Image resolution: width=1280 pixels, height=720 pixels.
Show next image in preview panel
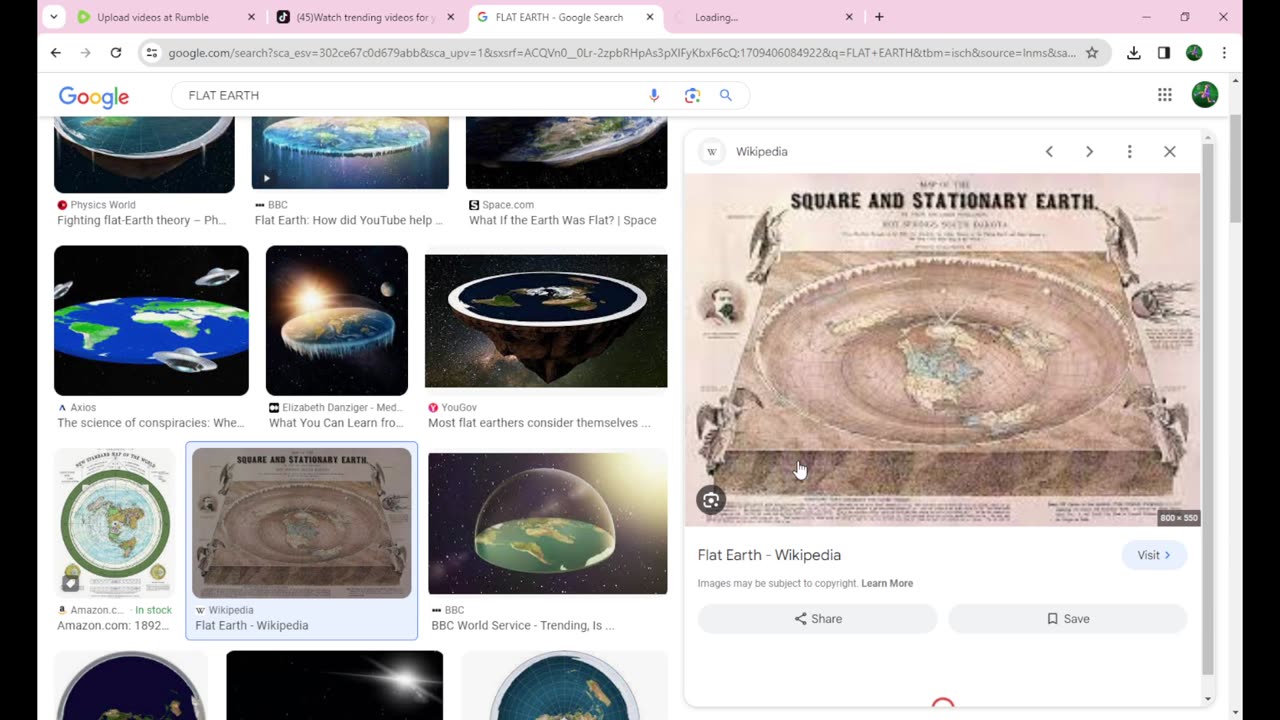(x=1089, y=152)
